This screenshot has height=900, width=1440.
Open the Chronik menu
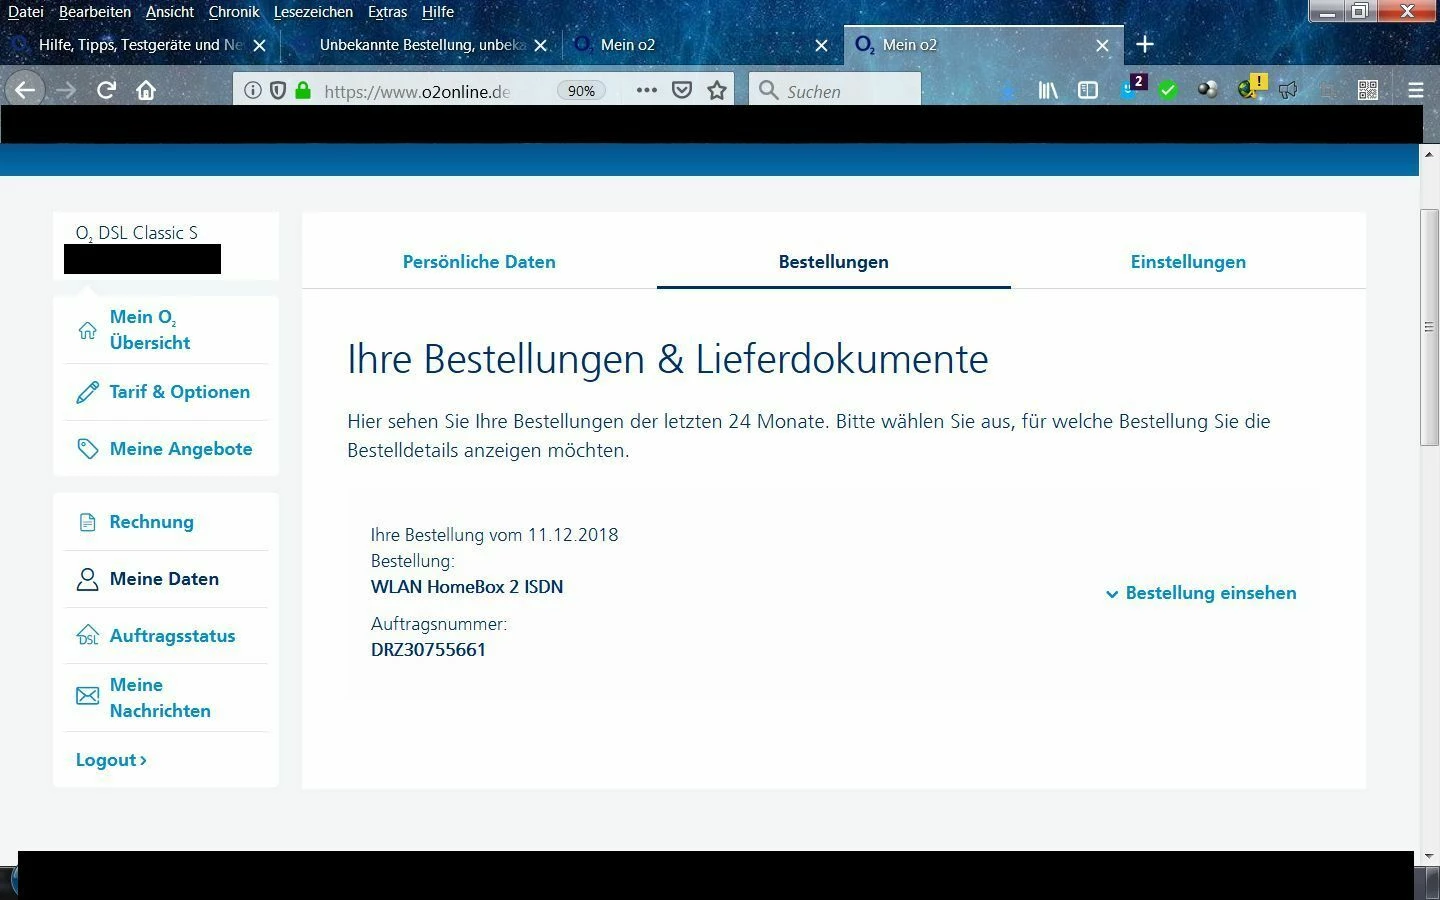tap(233, 12)
